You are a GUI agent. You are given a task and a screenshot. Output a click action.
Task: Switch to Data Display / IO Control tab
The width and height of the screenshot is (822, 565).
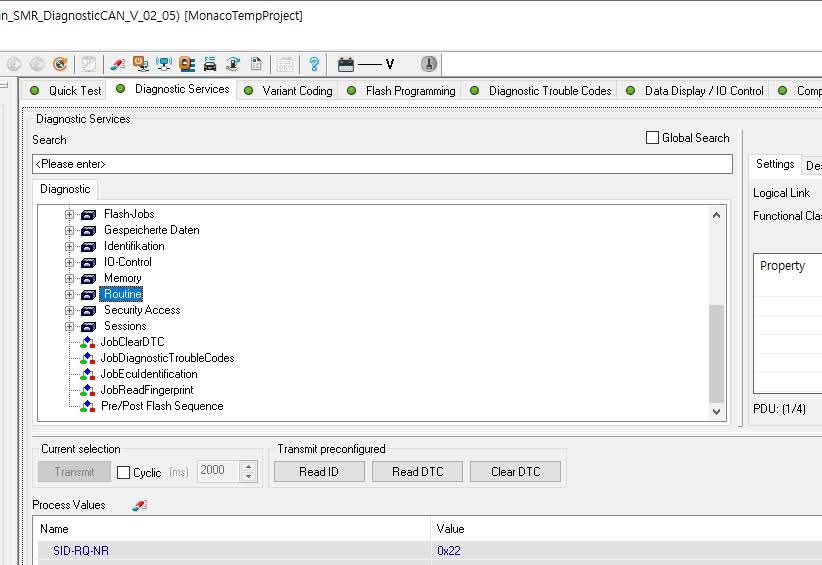695,91
